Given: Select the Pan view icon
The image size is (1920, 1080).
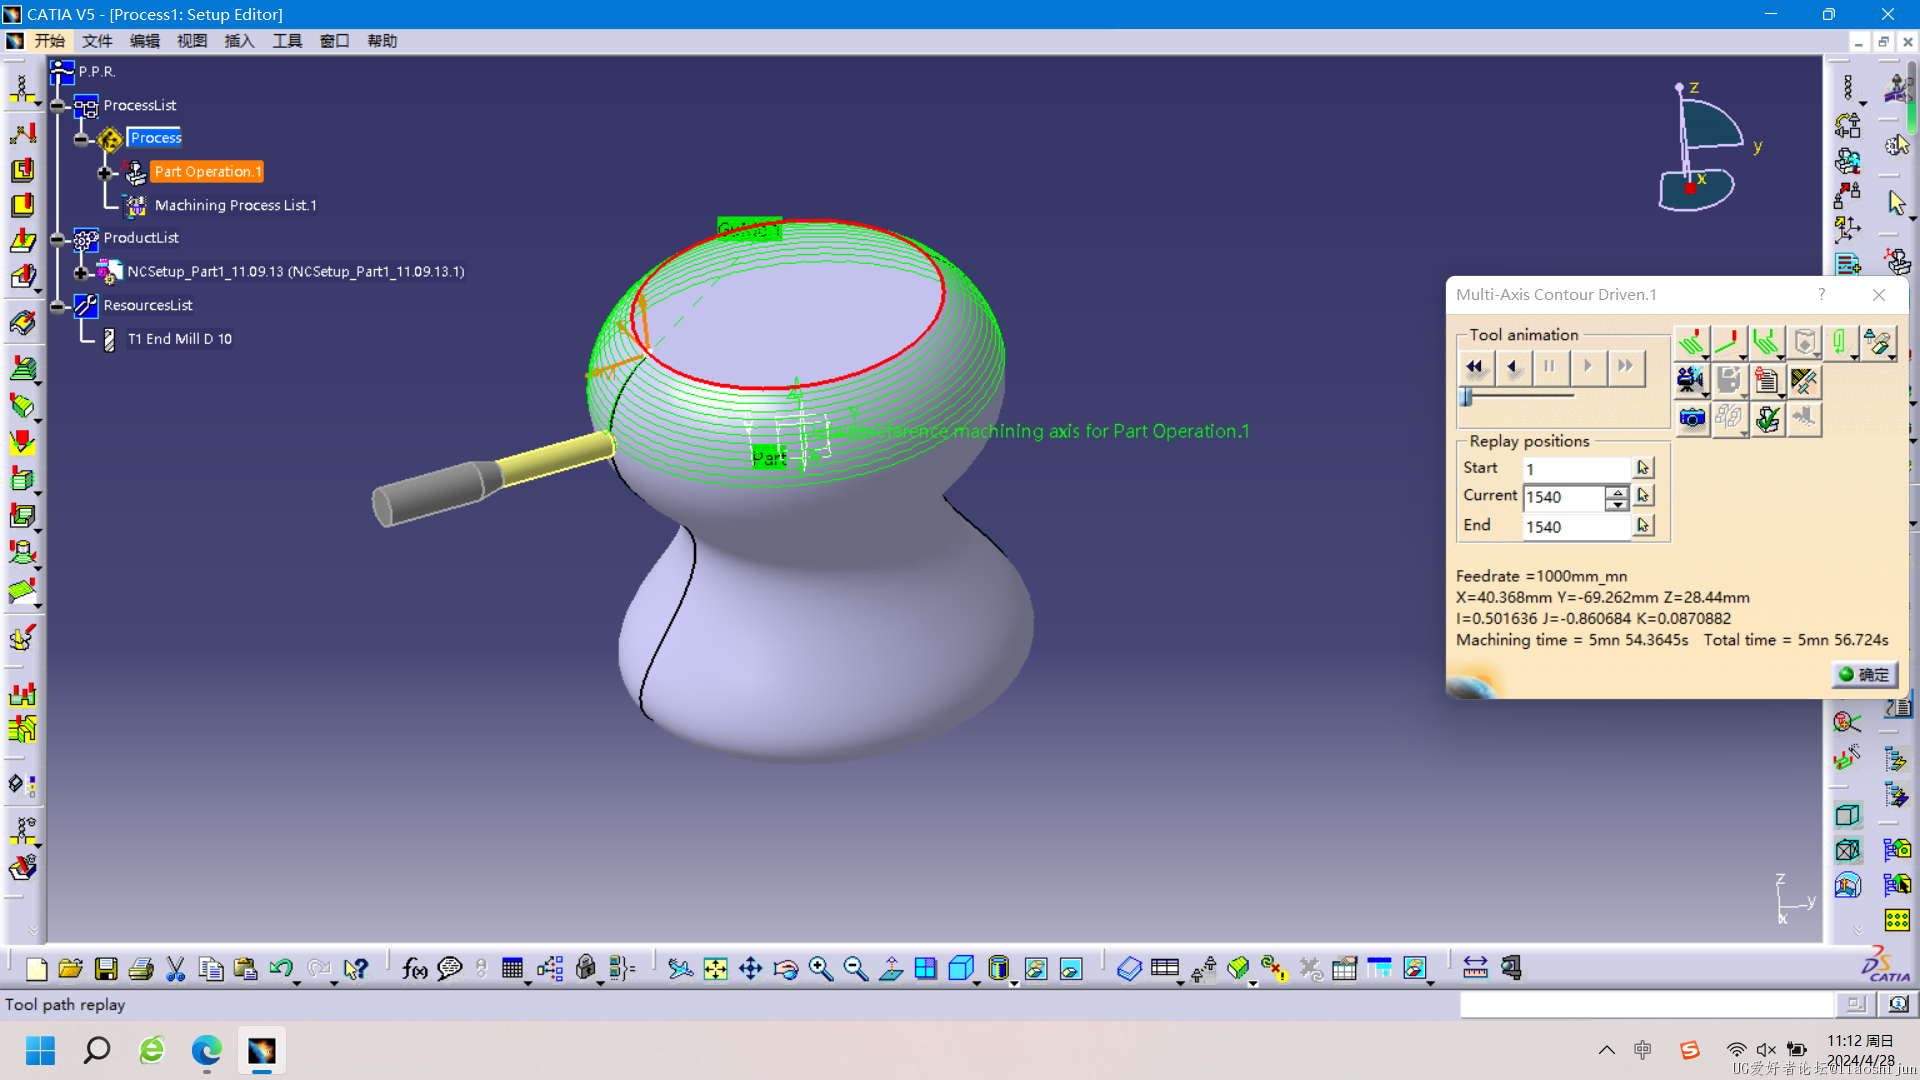Looking at the screenshot, I should (750, 968).
